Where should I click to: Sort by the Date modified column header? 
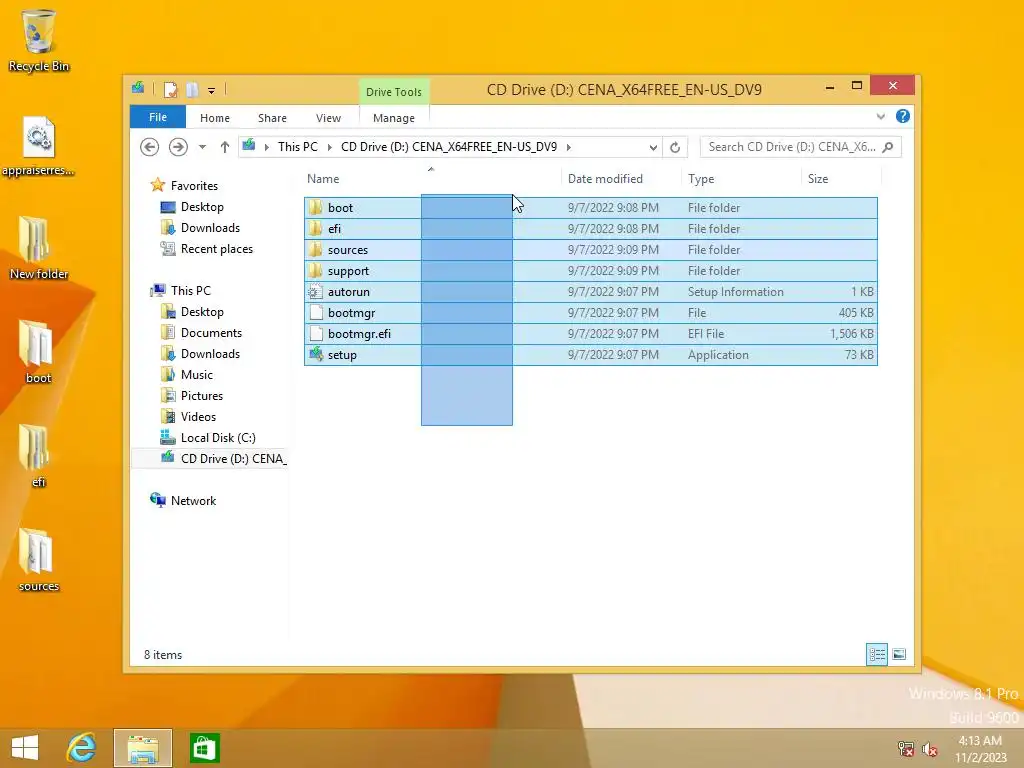coord(620,179)
